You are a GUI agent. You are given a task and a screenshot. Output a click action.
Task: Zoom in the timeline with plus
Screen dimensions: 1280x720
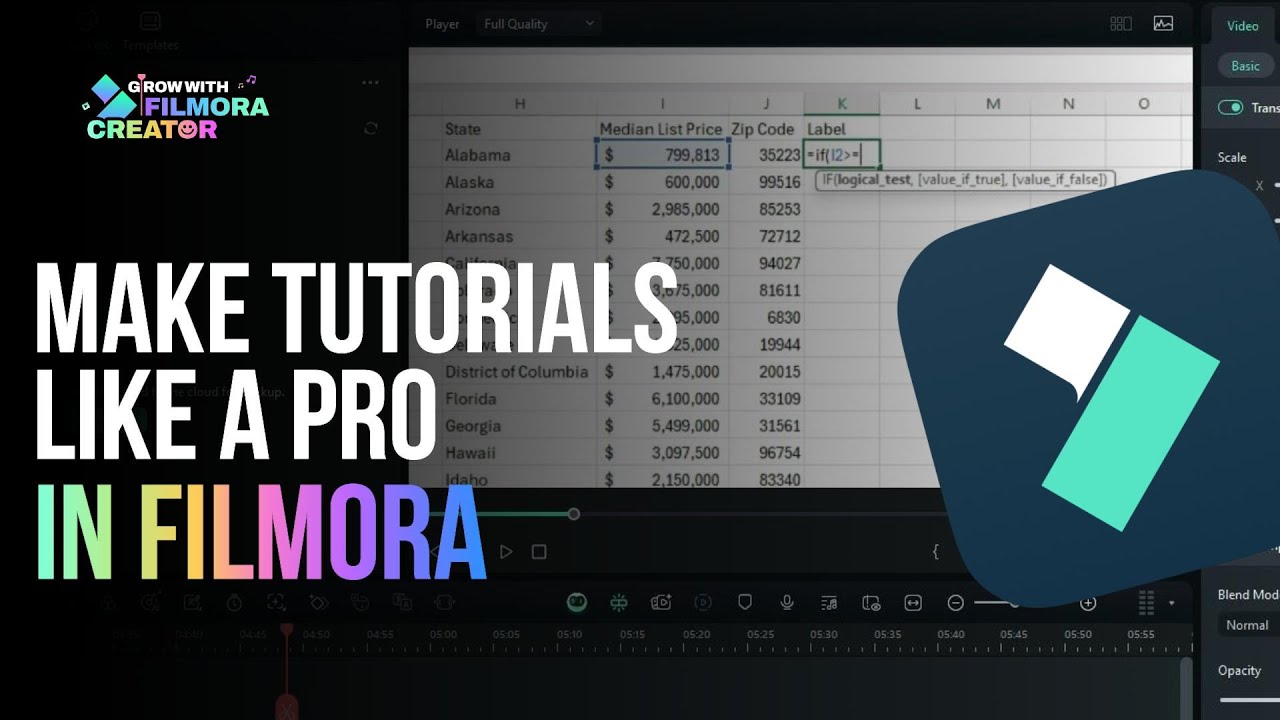point(1088,603)
